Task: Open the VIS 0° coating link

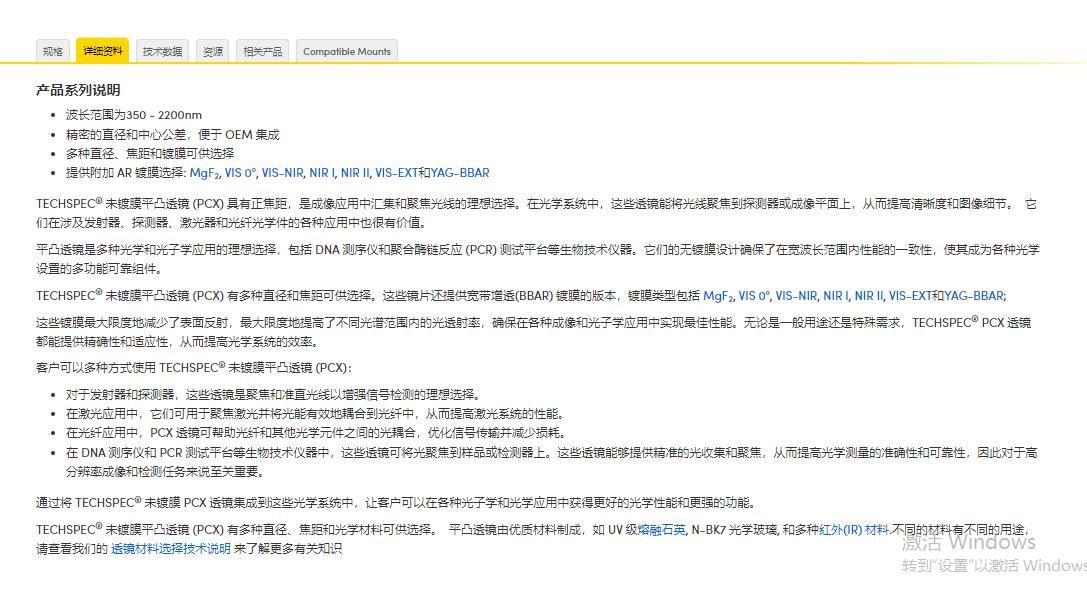Action: point(239,172)
